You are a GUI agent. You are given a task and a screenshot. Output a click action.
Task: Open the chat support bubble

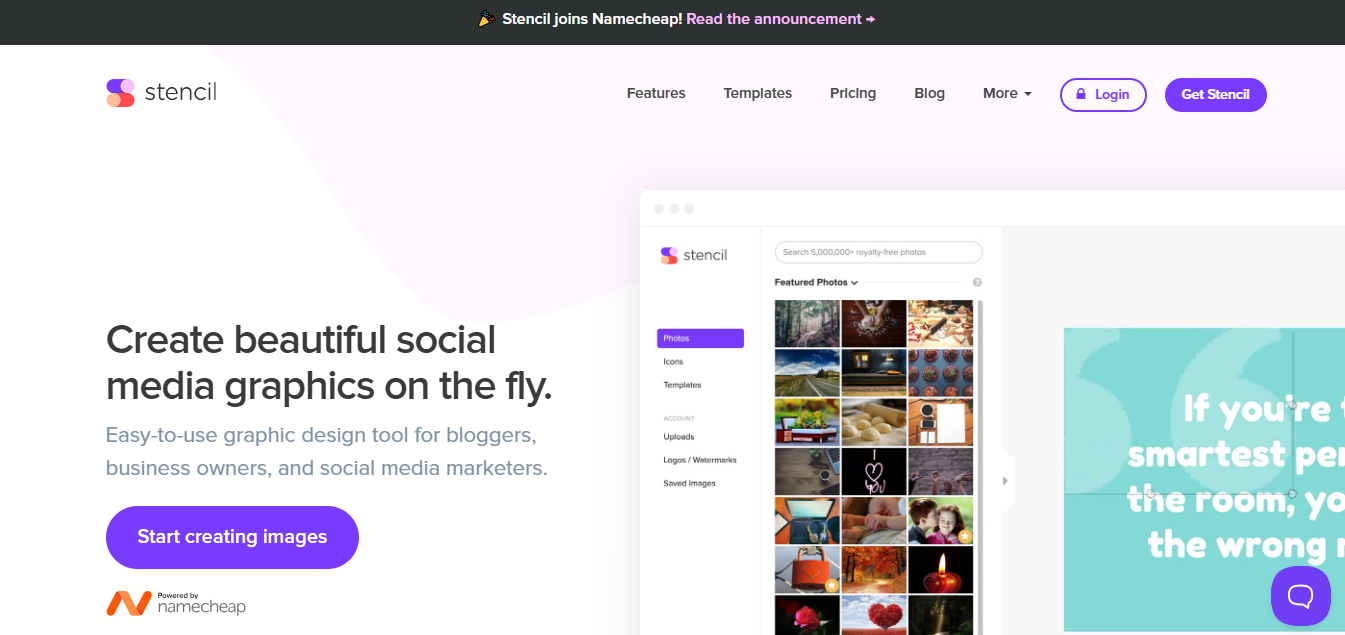pyautogui.click(x=1300, y=596)
